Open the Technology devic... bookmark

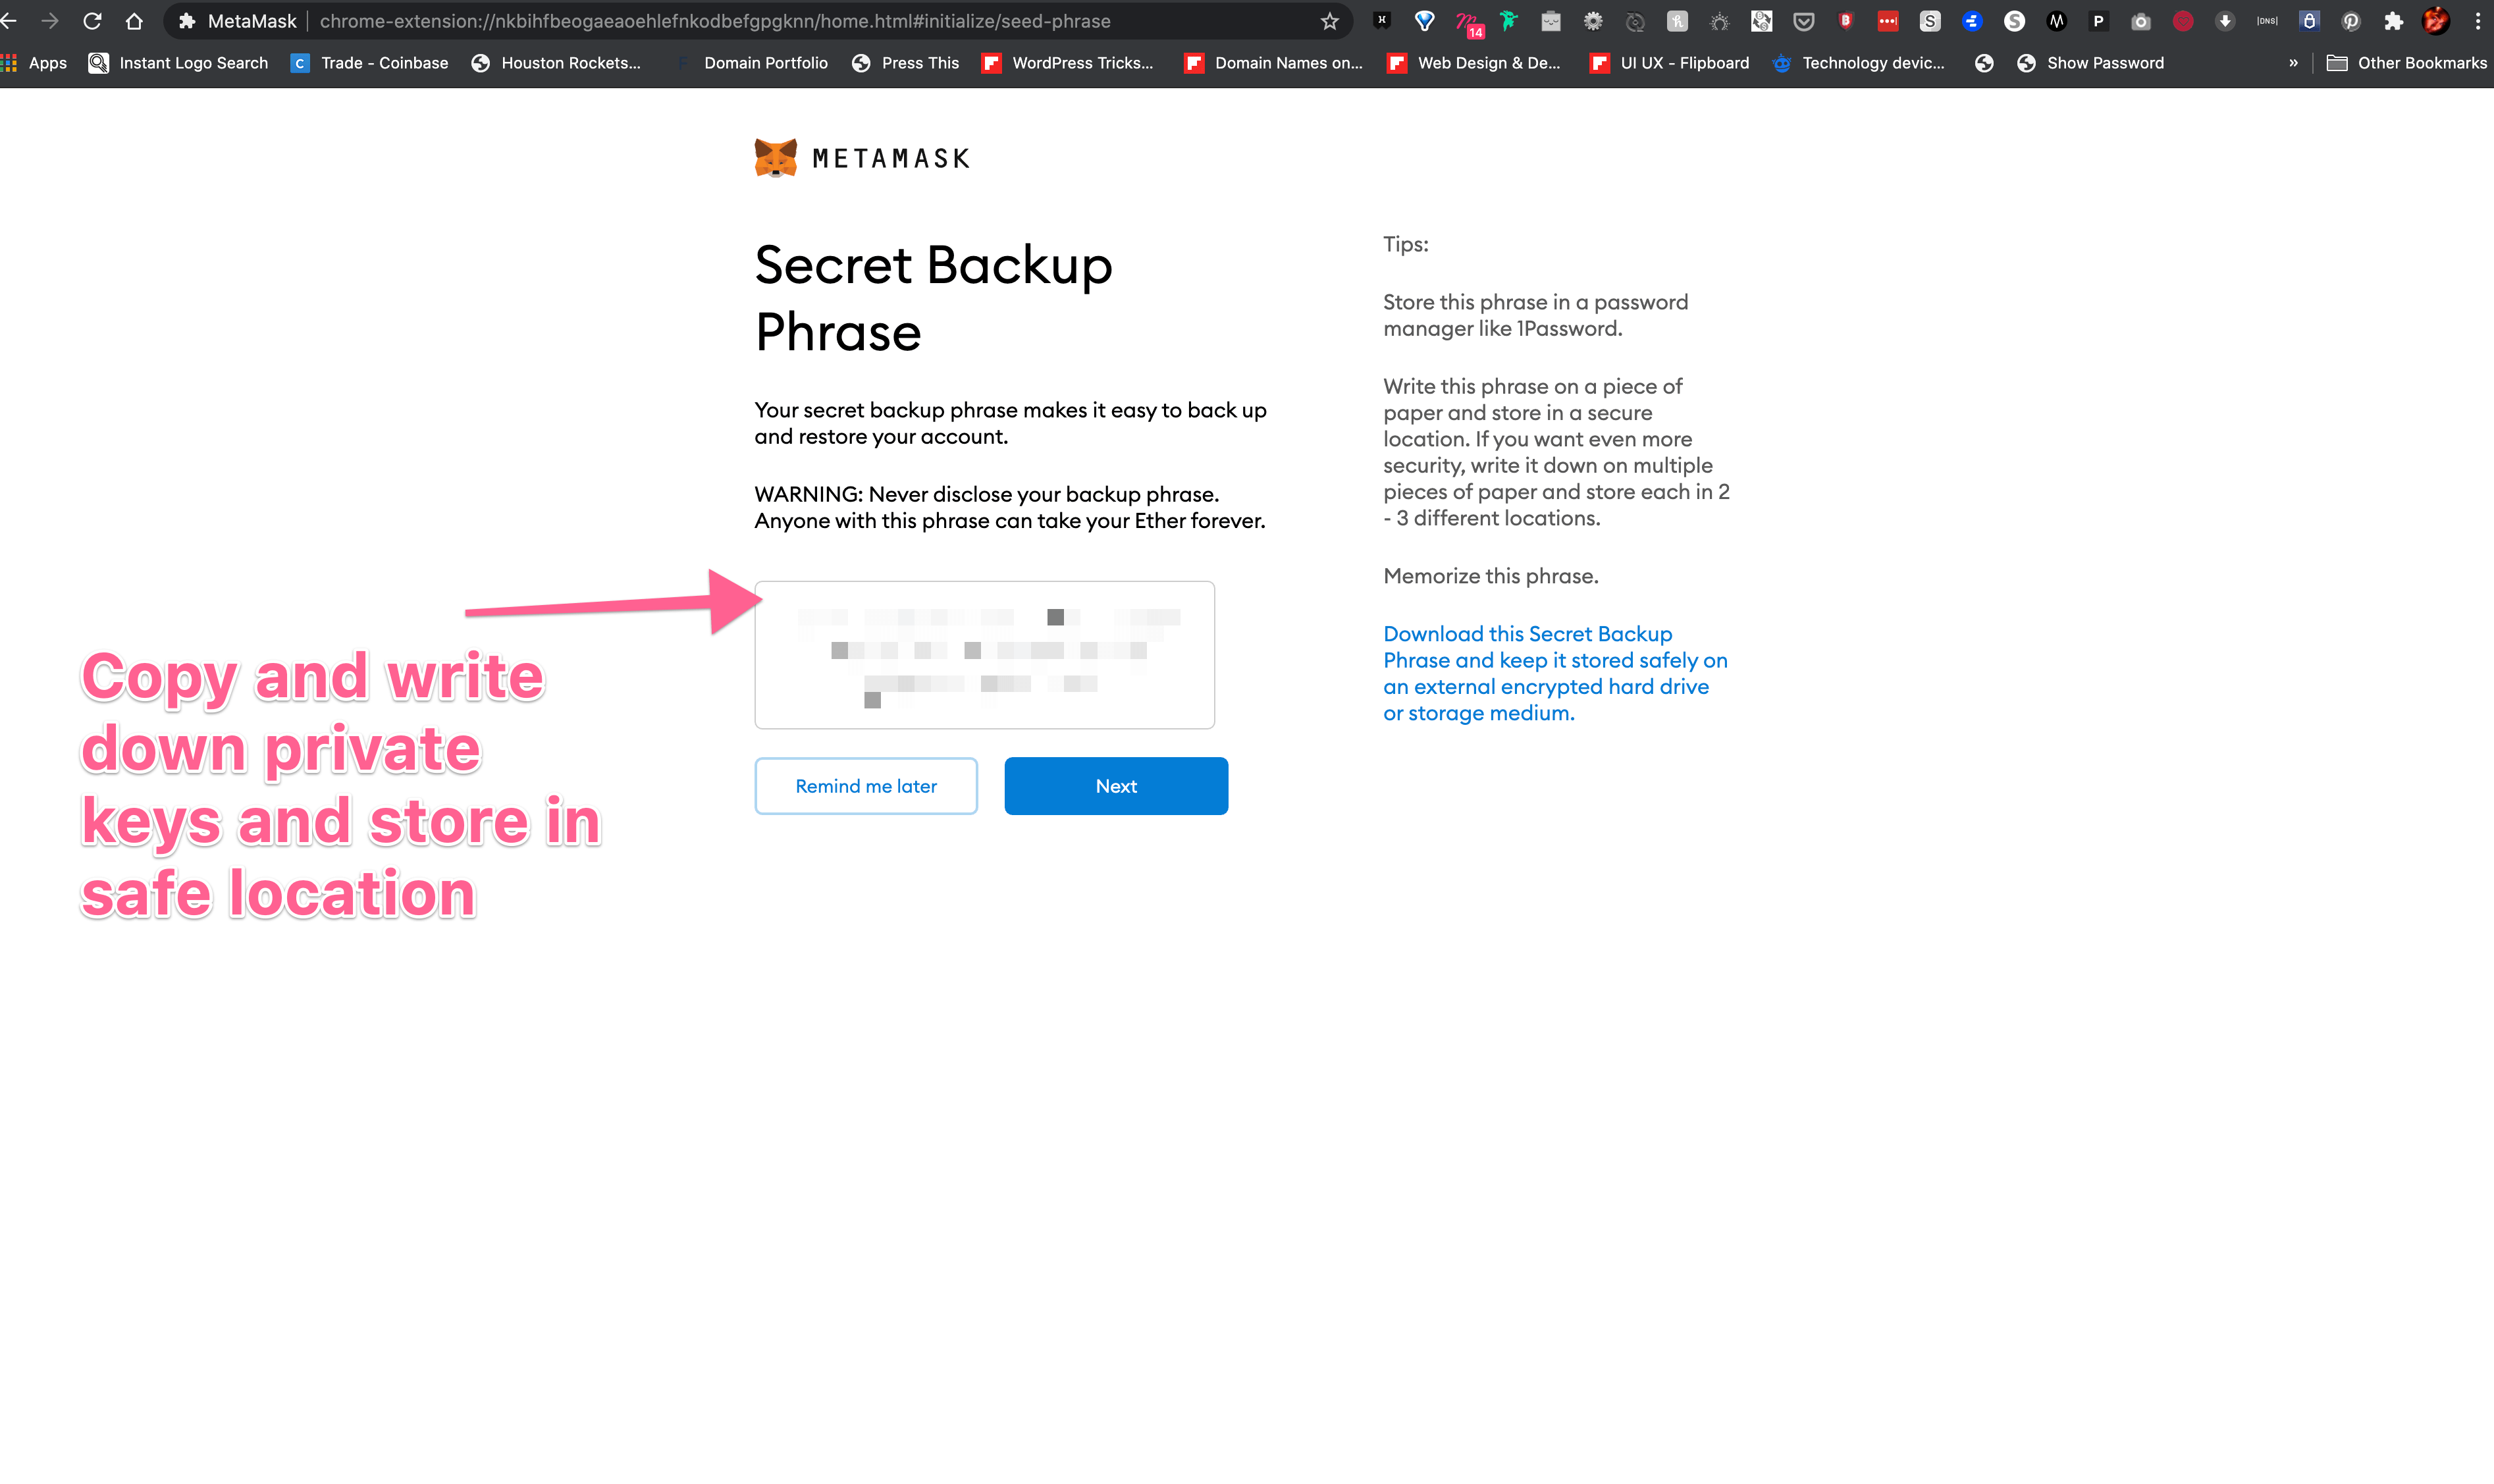(x=1859, y=63)
